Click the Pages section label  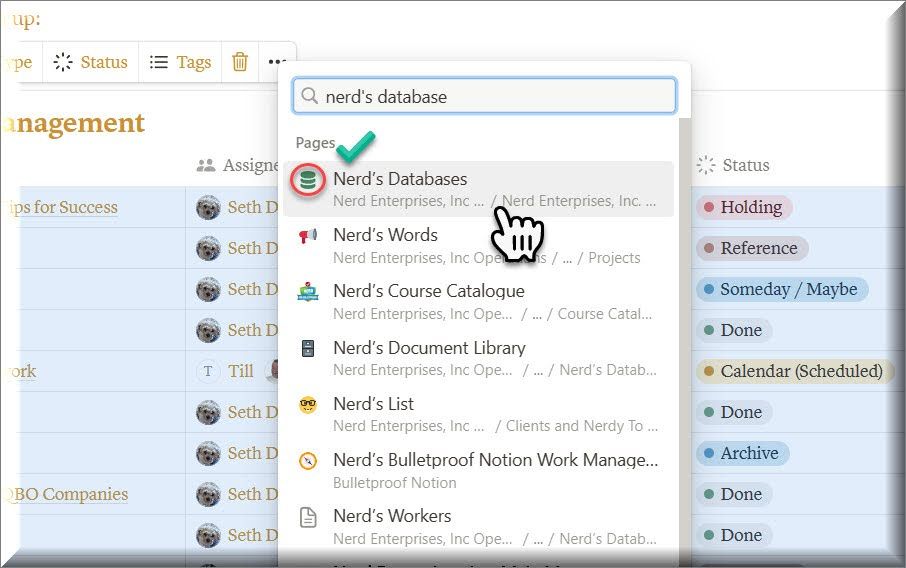pos(315,143)
